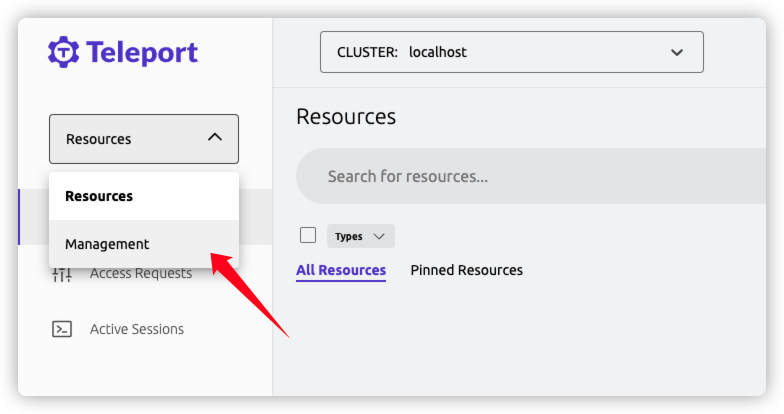
Task: Focus the Search for resources field
Action: (x=531, y=176)
